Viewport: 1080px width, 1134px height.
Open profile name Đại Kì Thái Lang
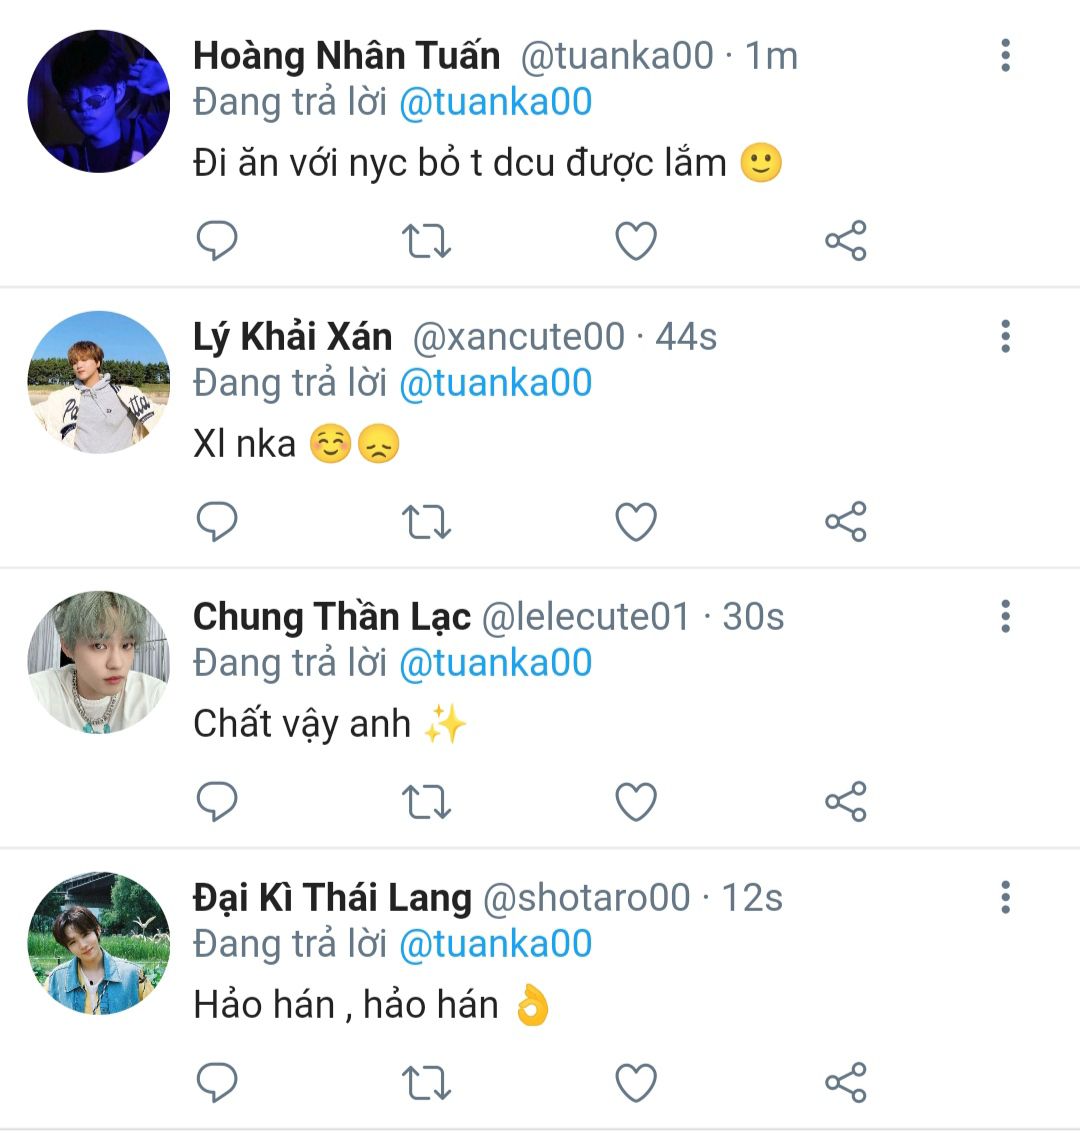[332, 898]
